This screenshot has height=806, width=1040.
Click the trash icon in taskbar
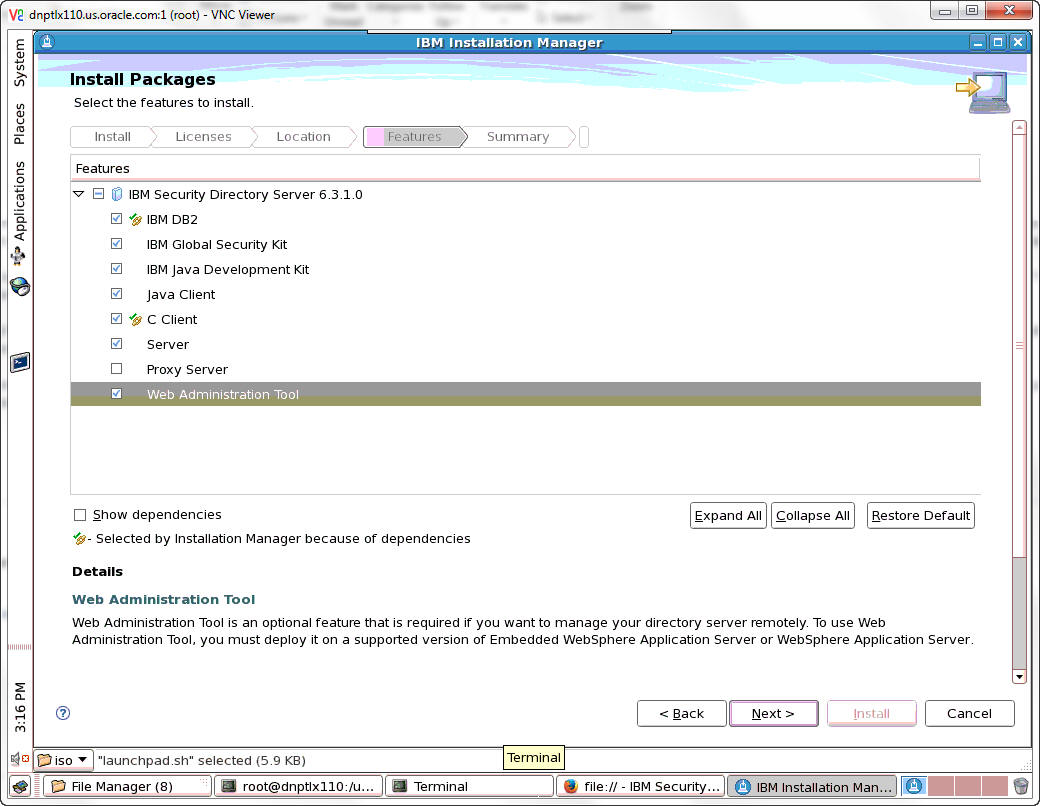pyautogui.click(x=1021, y=786)
